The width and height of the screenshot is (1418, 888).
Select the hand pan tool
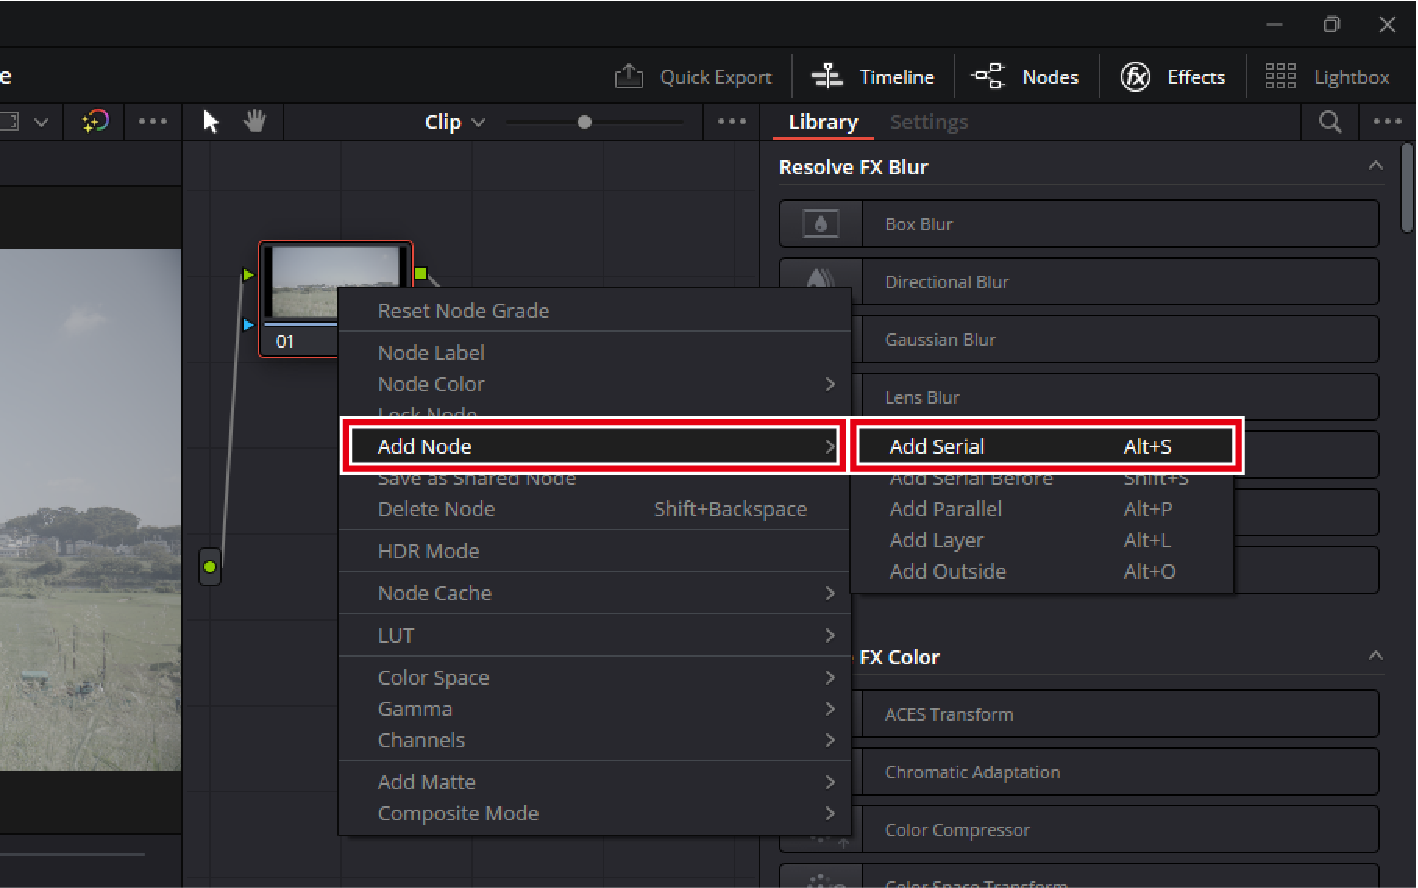tap(255, 122)
